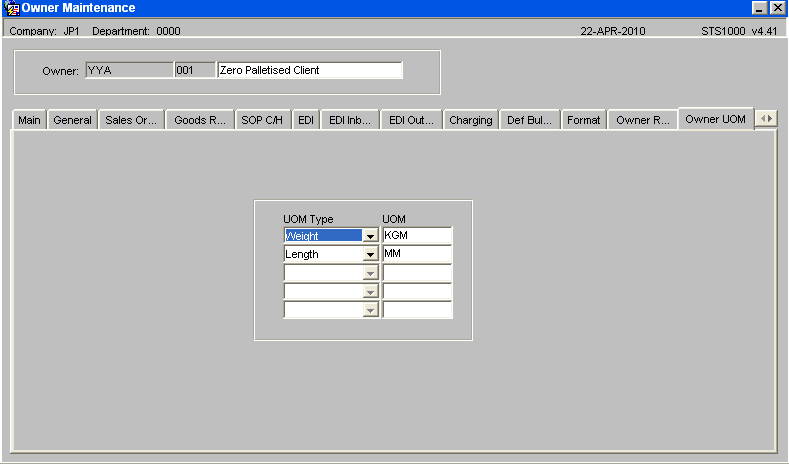Open the fifth row UOM Type dropdown
Image resolution: width=789 pixels, height=464 pixels.
tap(370, 310)
